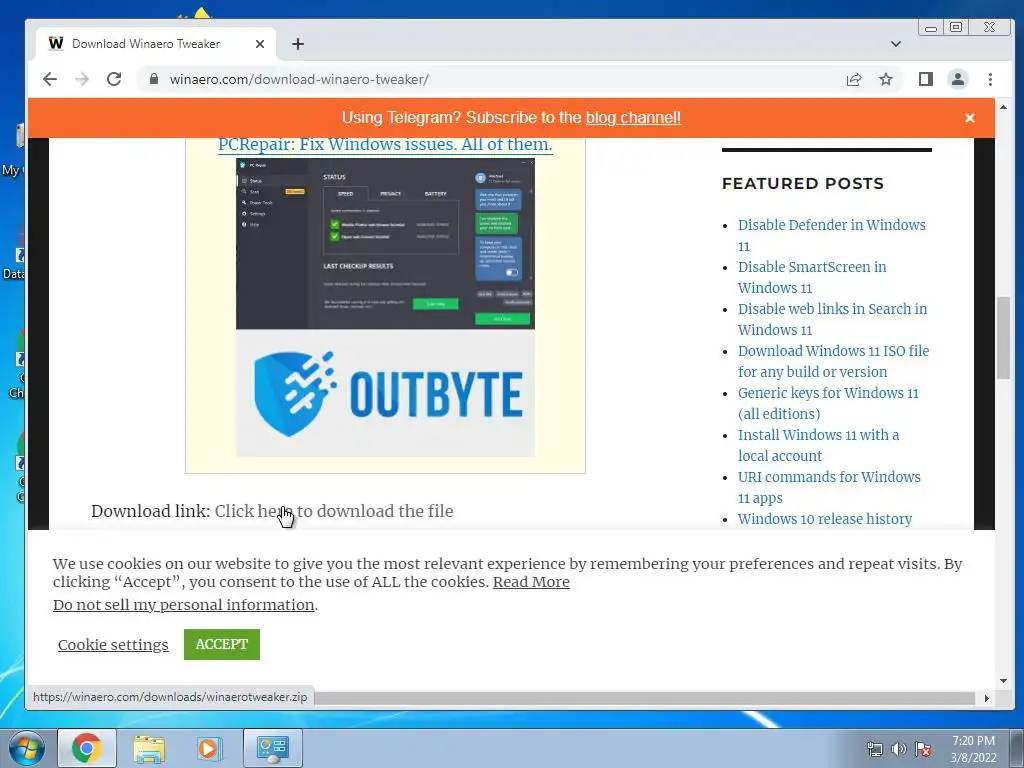The image size is (1024, 768).
Task: Click Do not sell my personal information
Action: coord(184,605)
